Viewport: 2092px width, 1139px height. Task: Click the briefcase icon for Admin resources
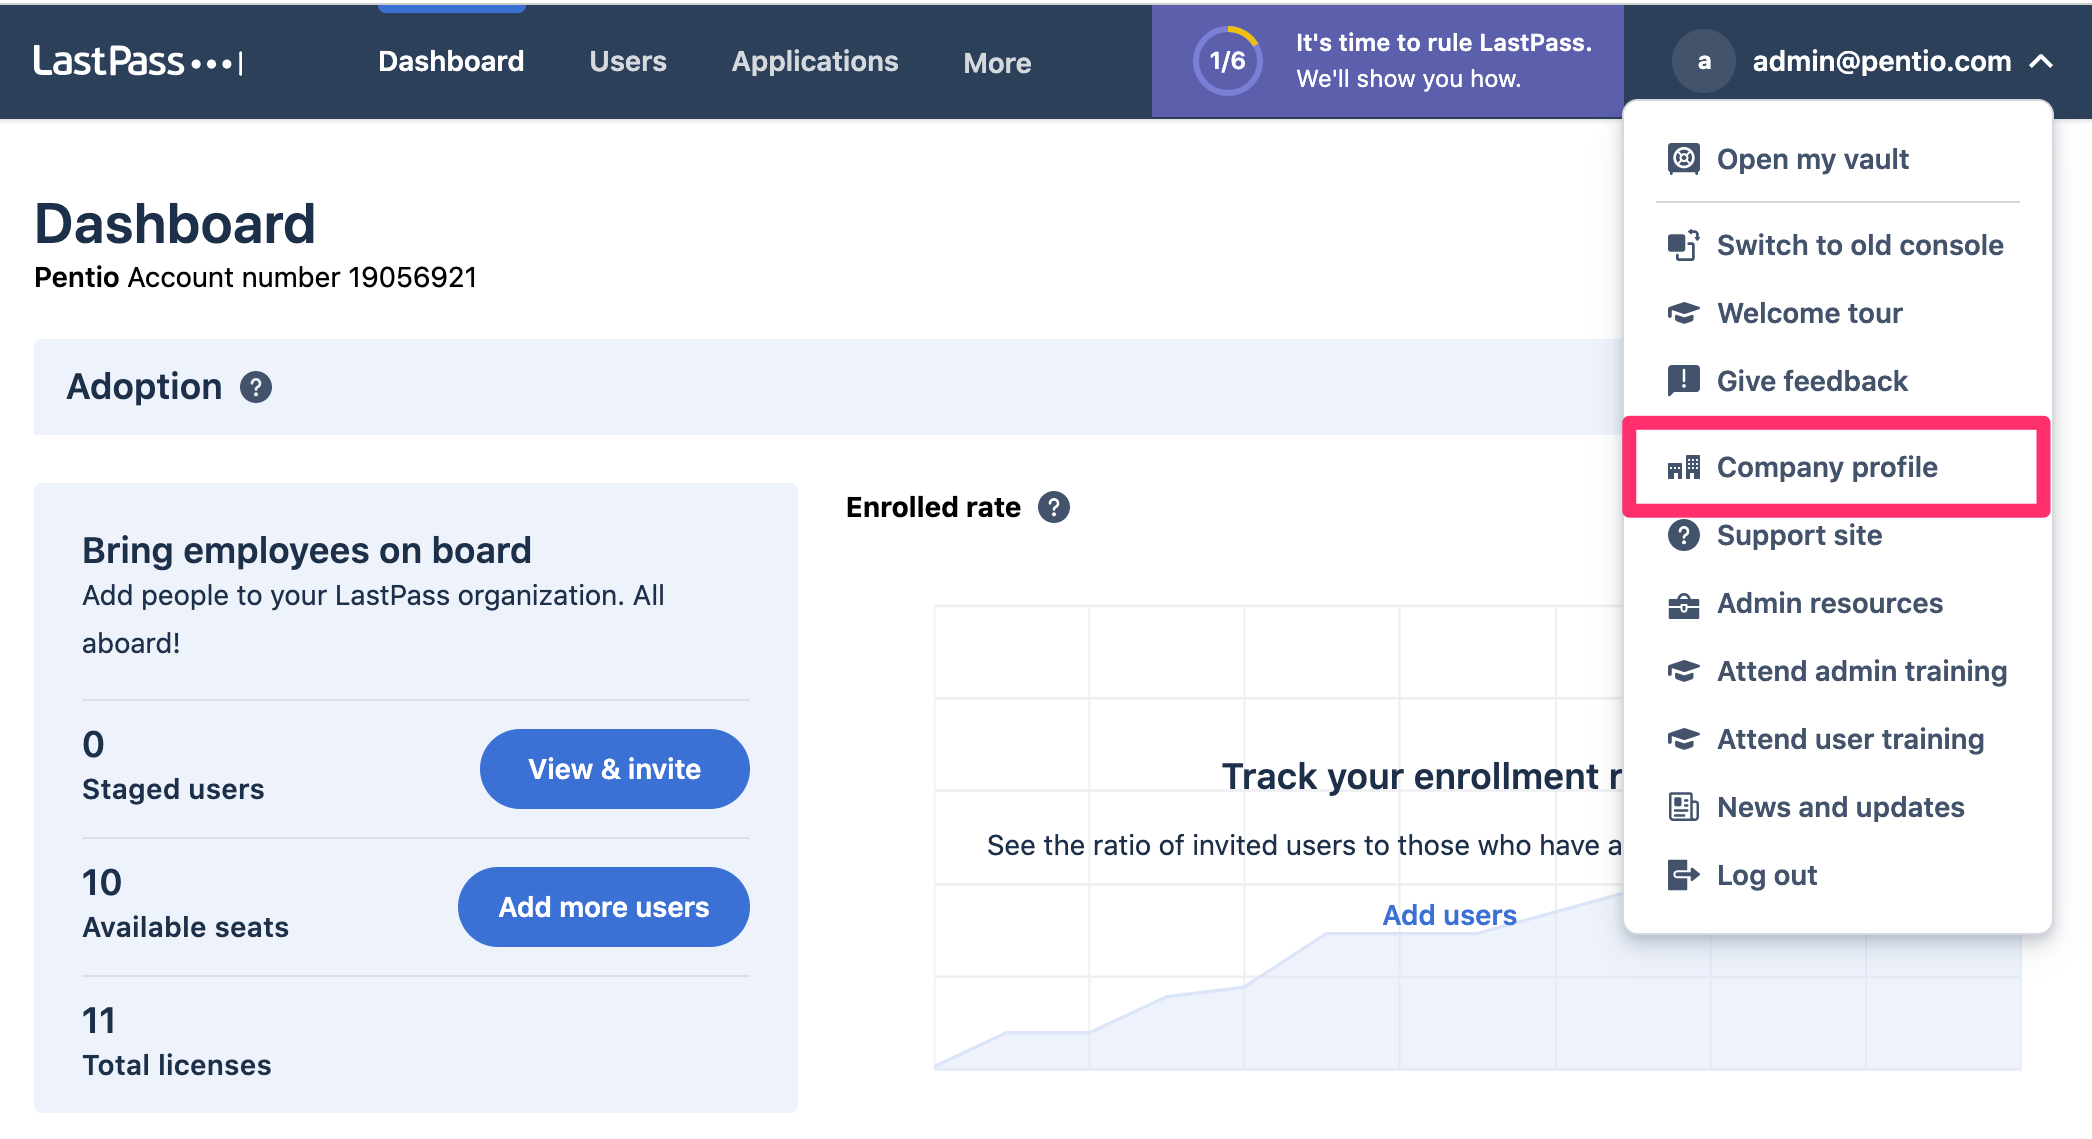1684,604
